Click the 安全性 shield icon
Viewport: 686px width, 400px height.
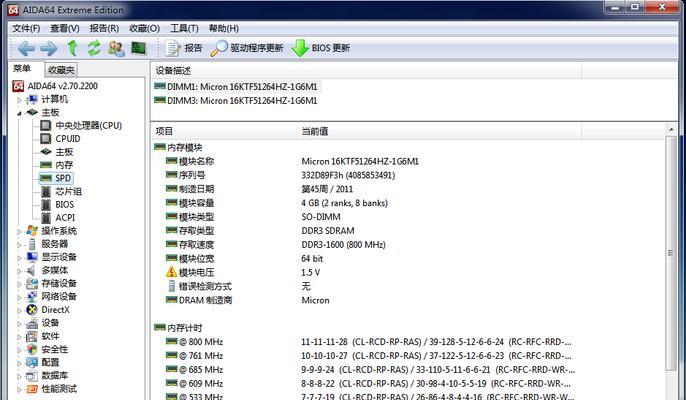[x=32, y=349]
